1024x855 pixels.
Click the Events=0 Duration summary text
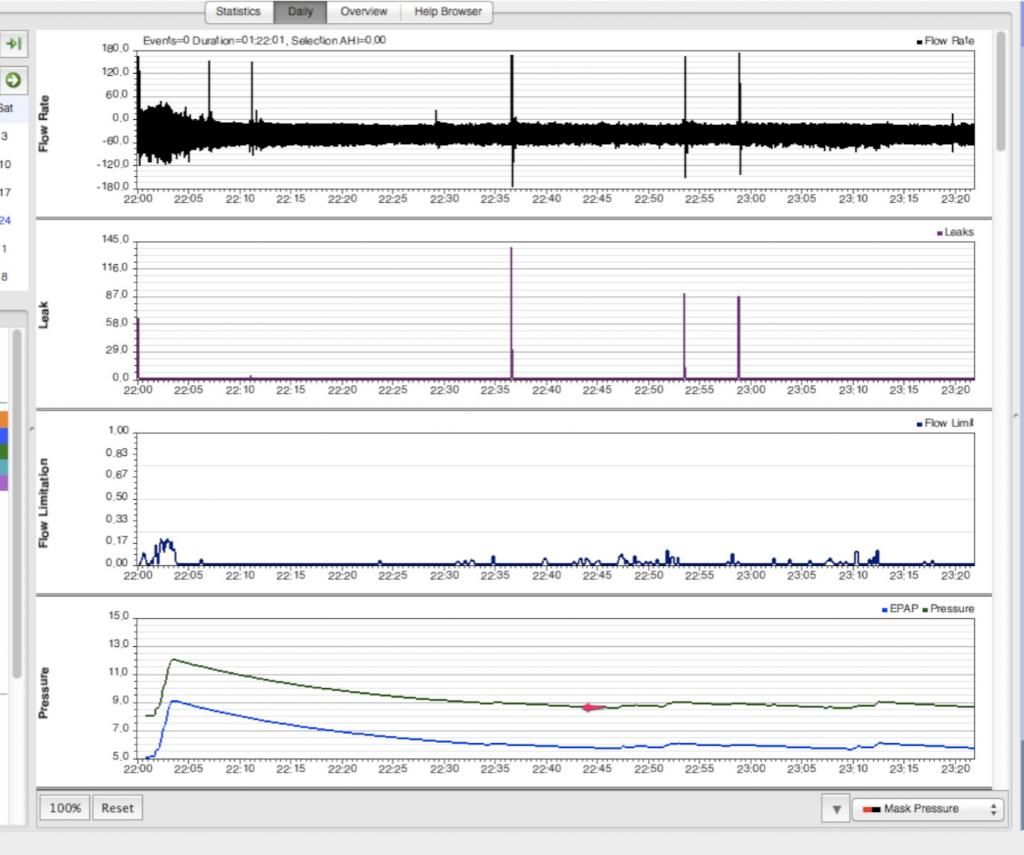(264, 40)
